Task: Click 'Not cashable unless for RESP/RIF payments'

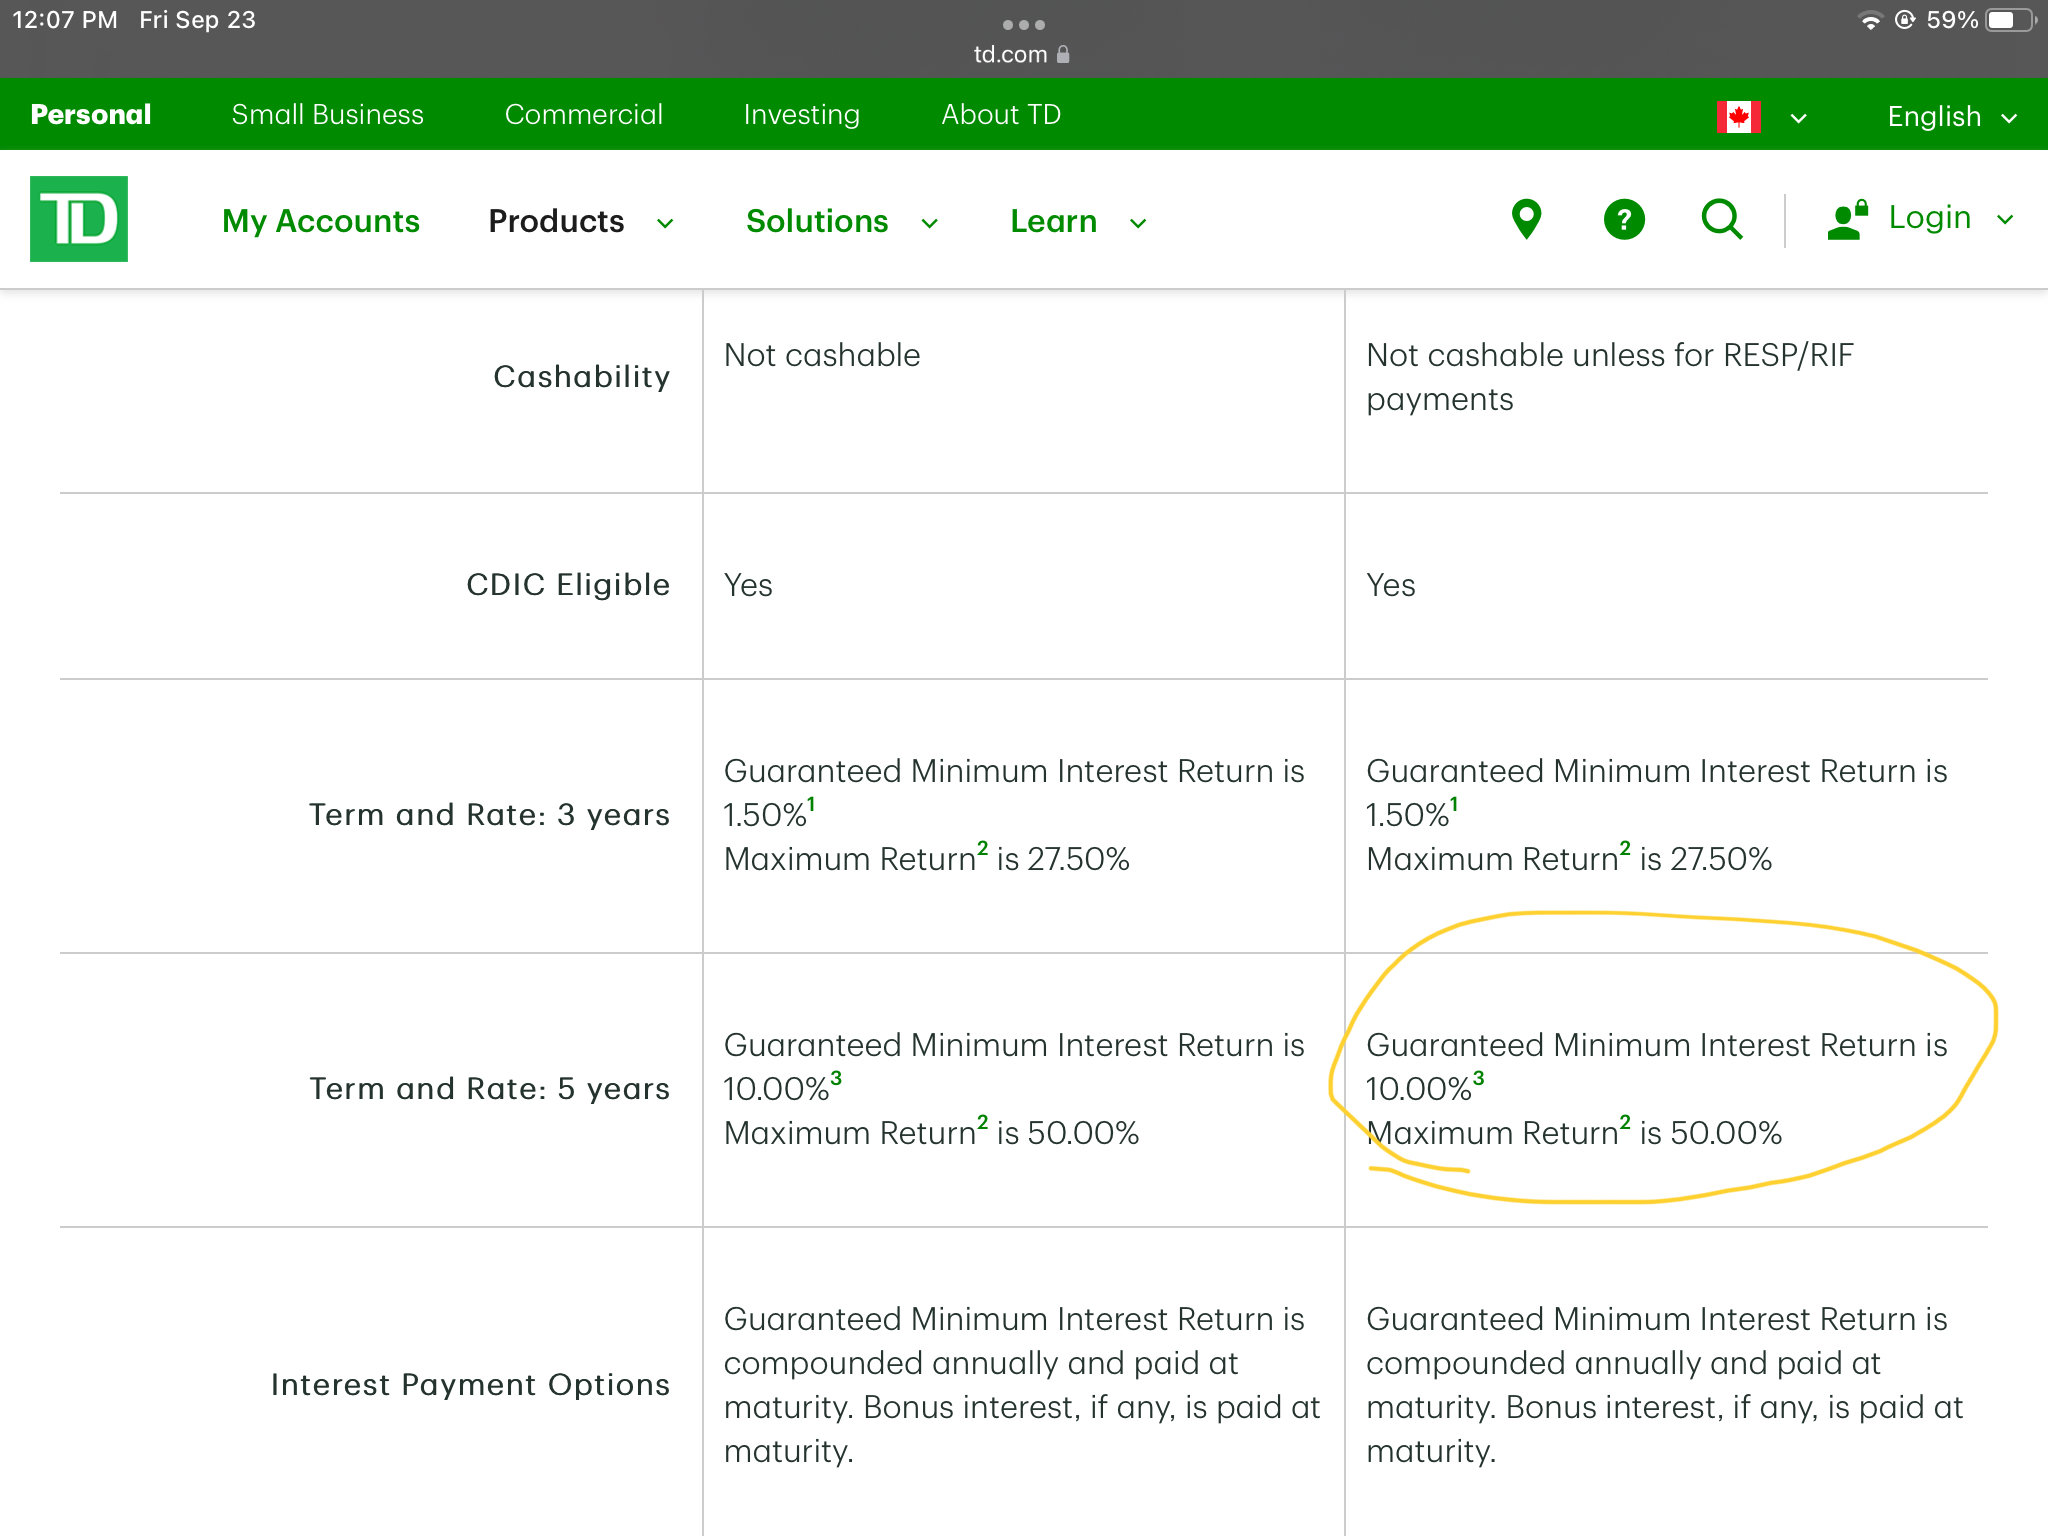Action: tap(1610, 377)
